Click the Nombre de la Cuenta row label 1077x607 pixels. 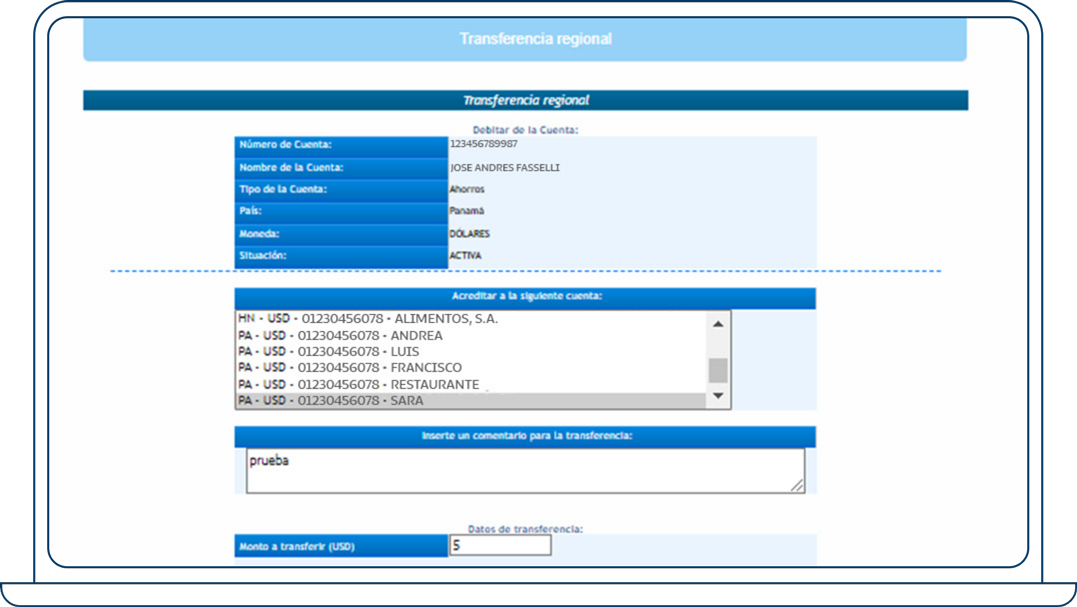click(300, 167)
